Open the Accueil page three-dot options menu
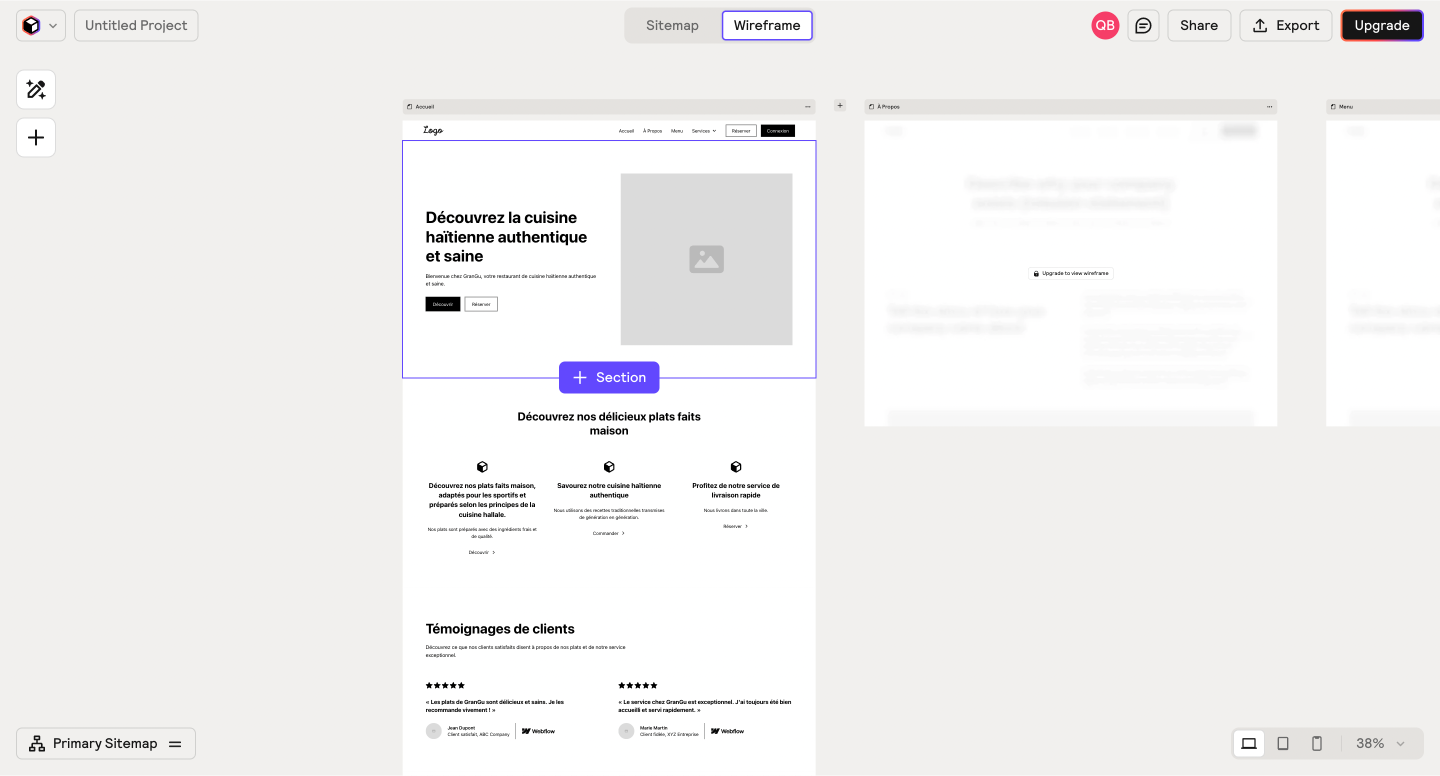1440x776 pixels. coord(807,107)
